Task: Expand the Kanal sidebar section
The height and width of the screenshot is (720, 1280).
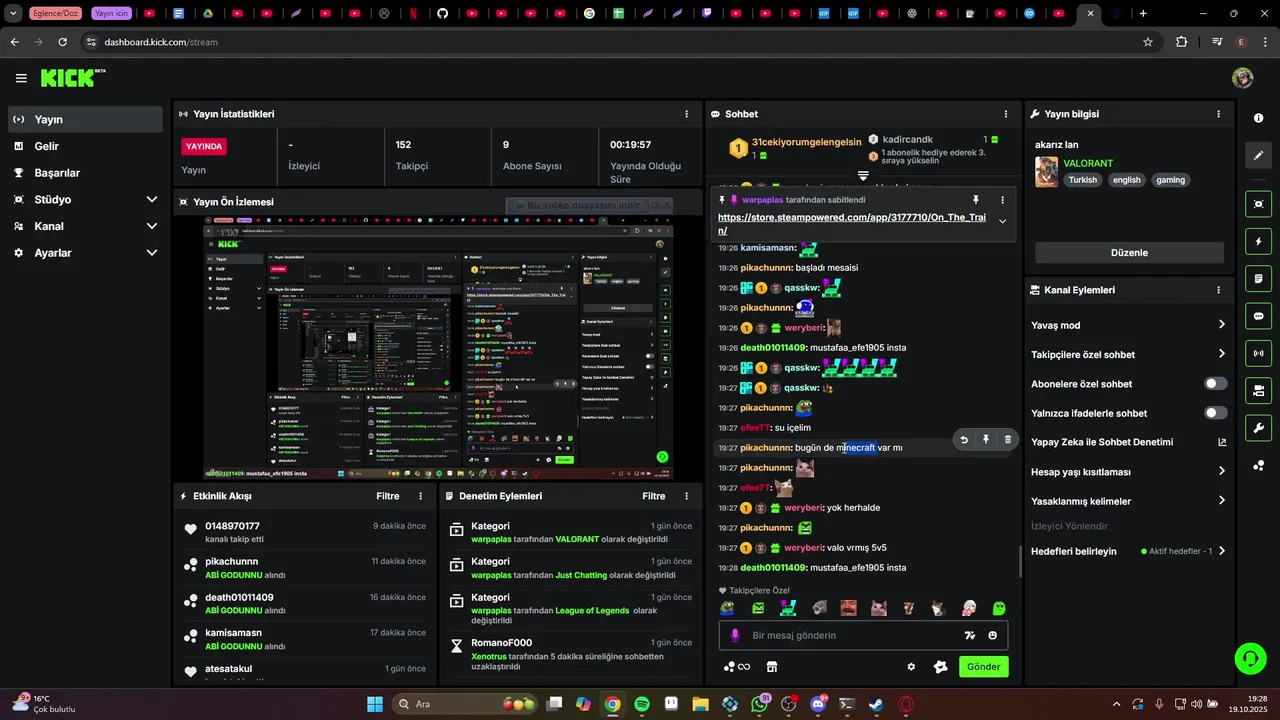Action: (152, 227)
